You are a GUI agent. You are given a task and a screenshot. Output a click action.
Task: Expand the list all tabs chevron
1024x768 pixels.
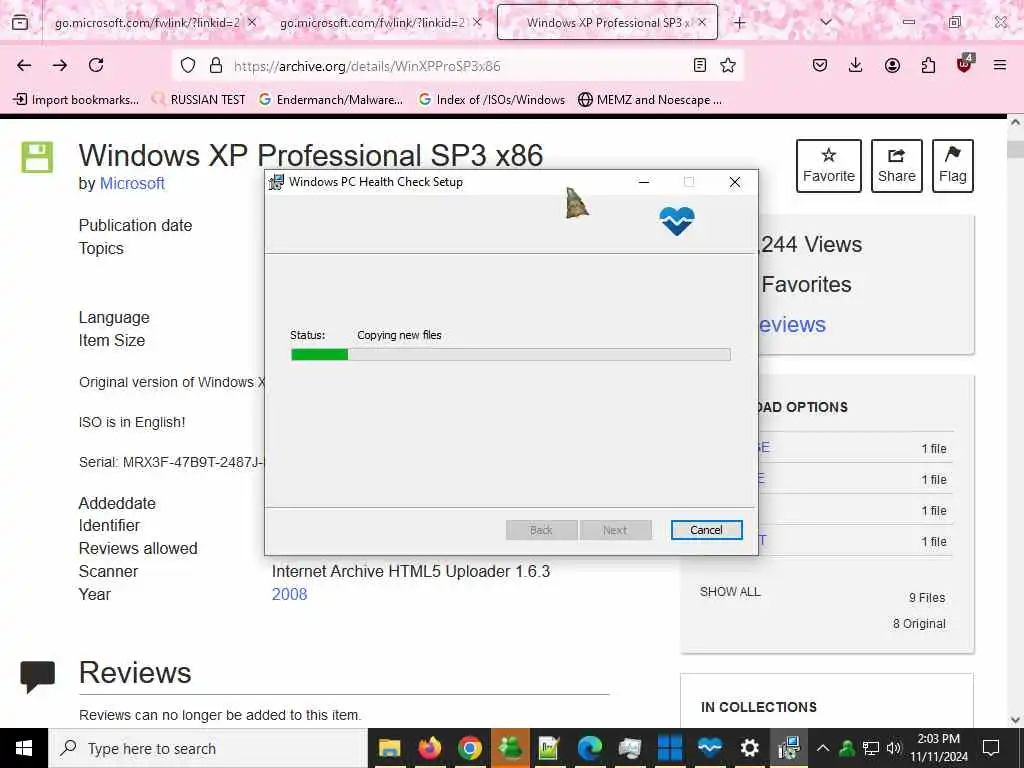pyautogui.click(x=825, y=22)
